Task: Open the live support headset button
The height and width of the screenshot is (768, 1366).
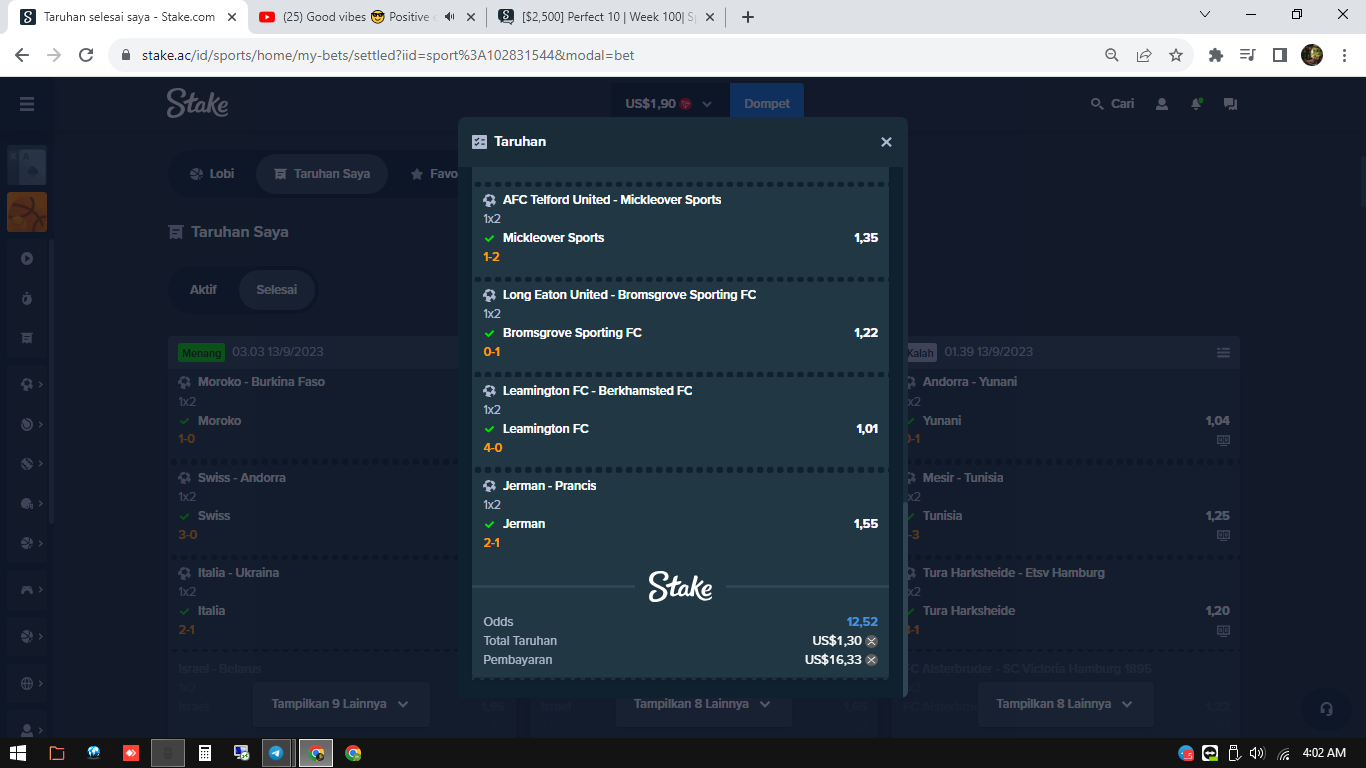Action: (1327, 709)
